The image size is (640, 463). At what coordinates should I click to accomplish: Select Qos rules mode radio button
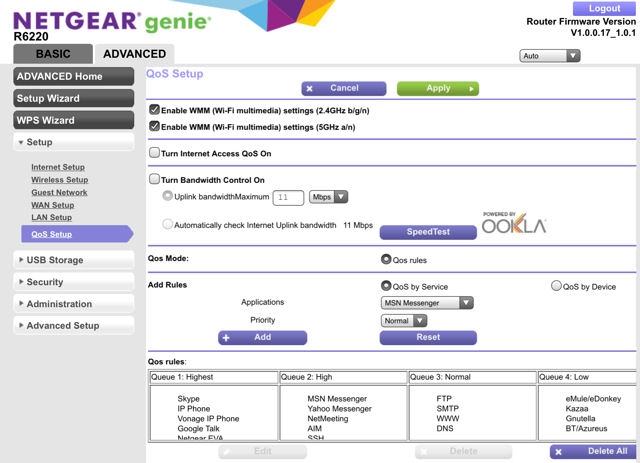click(x=386, y=259)
